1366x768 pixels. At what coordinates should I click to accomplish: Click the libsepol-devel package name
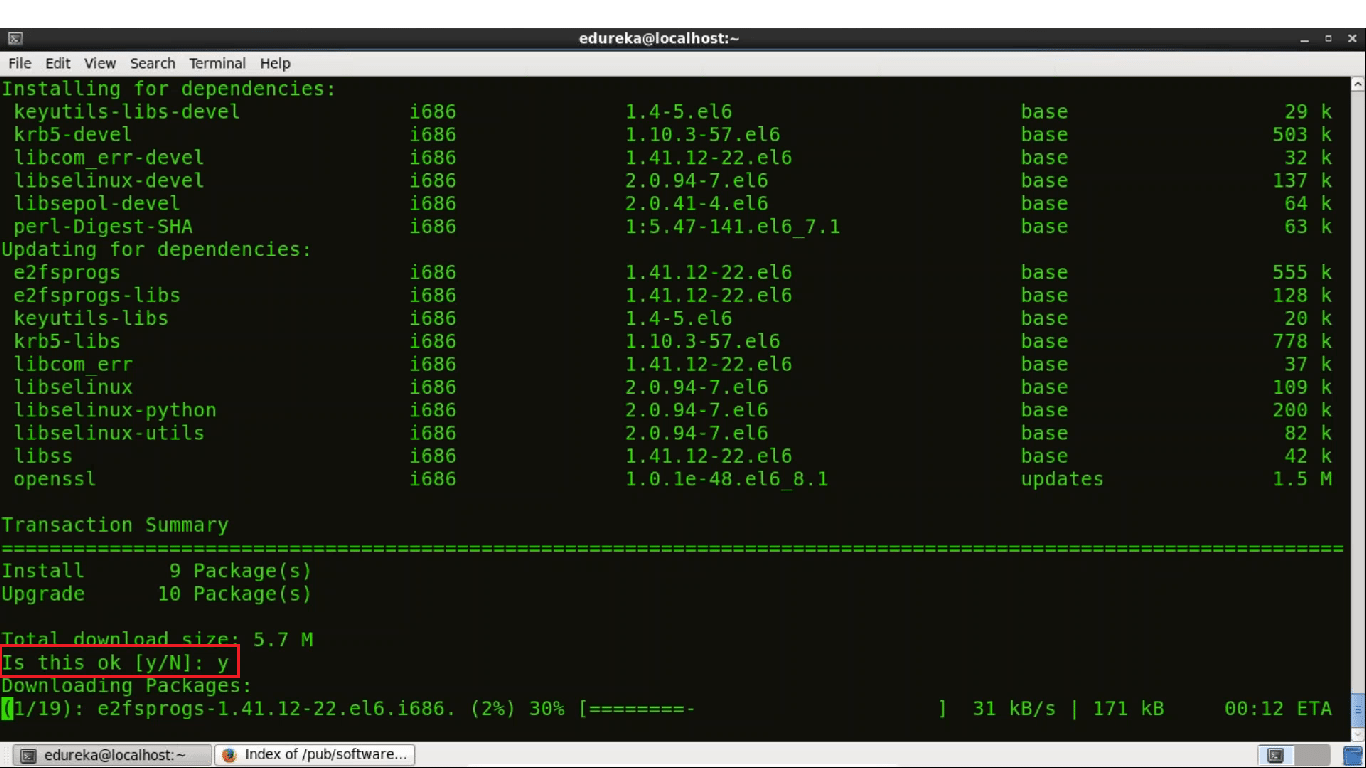click(97, 204)
